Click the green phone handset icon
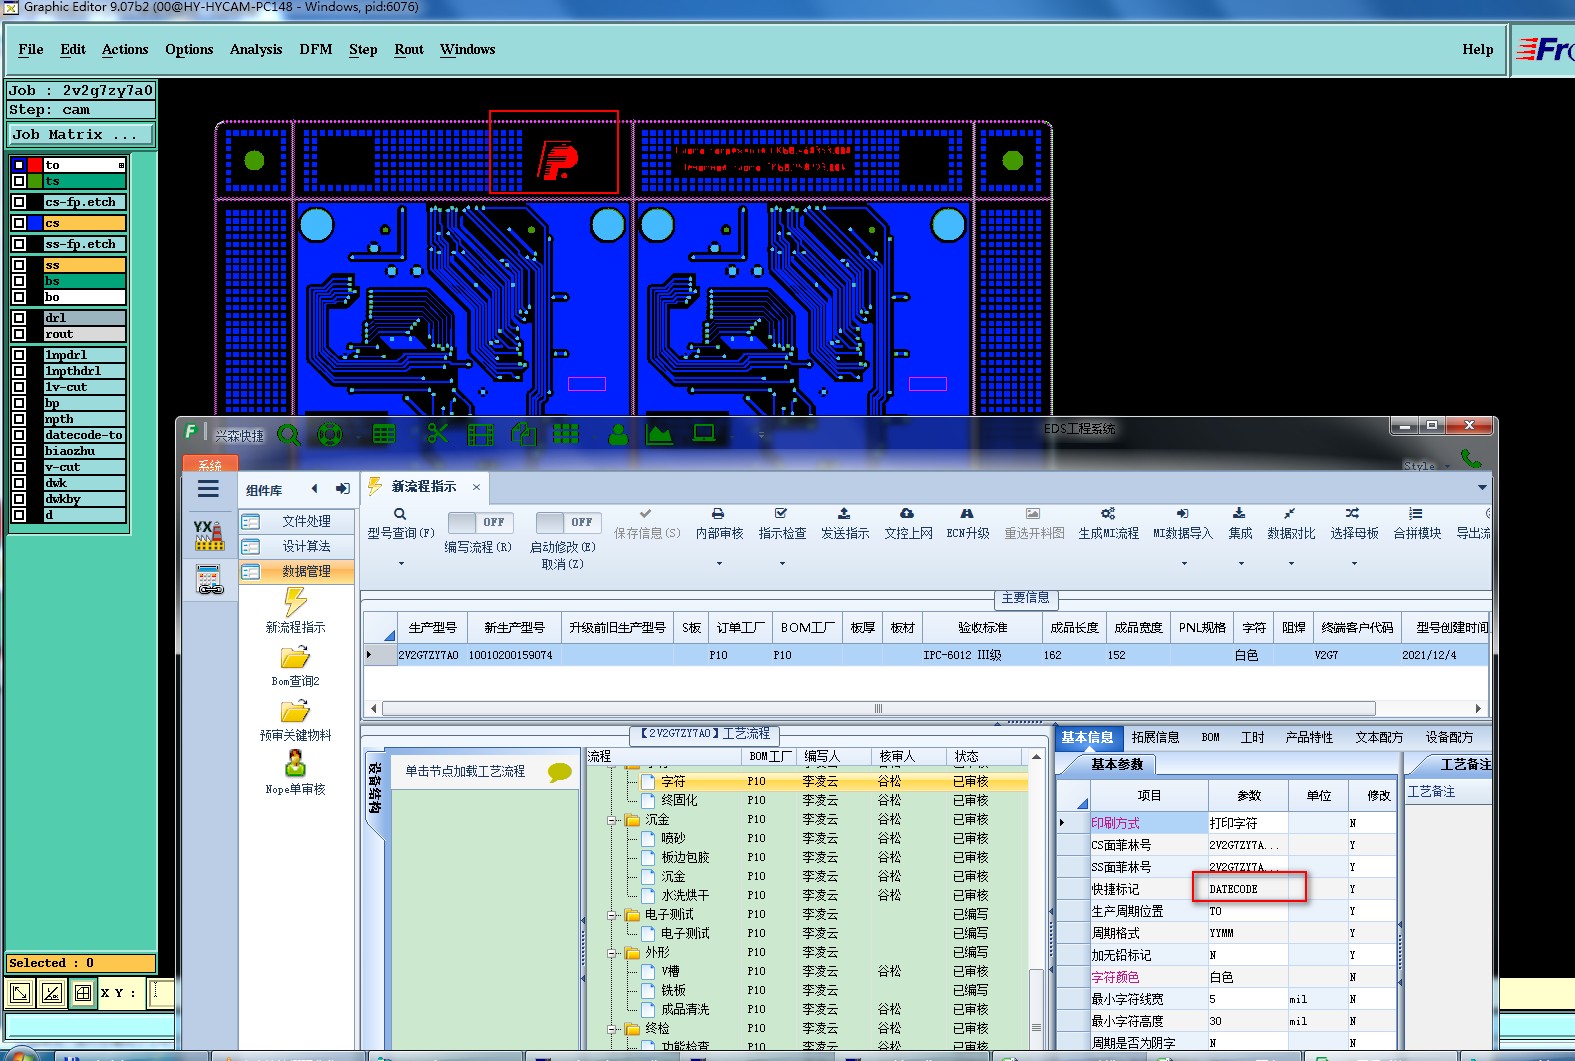 tap(1471, 458)
